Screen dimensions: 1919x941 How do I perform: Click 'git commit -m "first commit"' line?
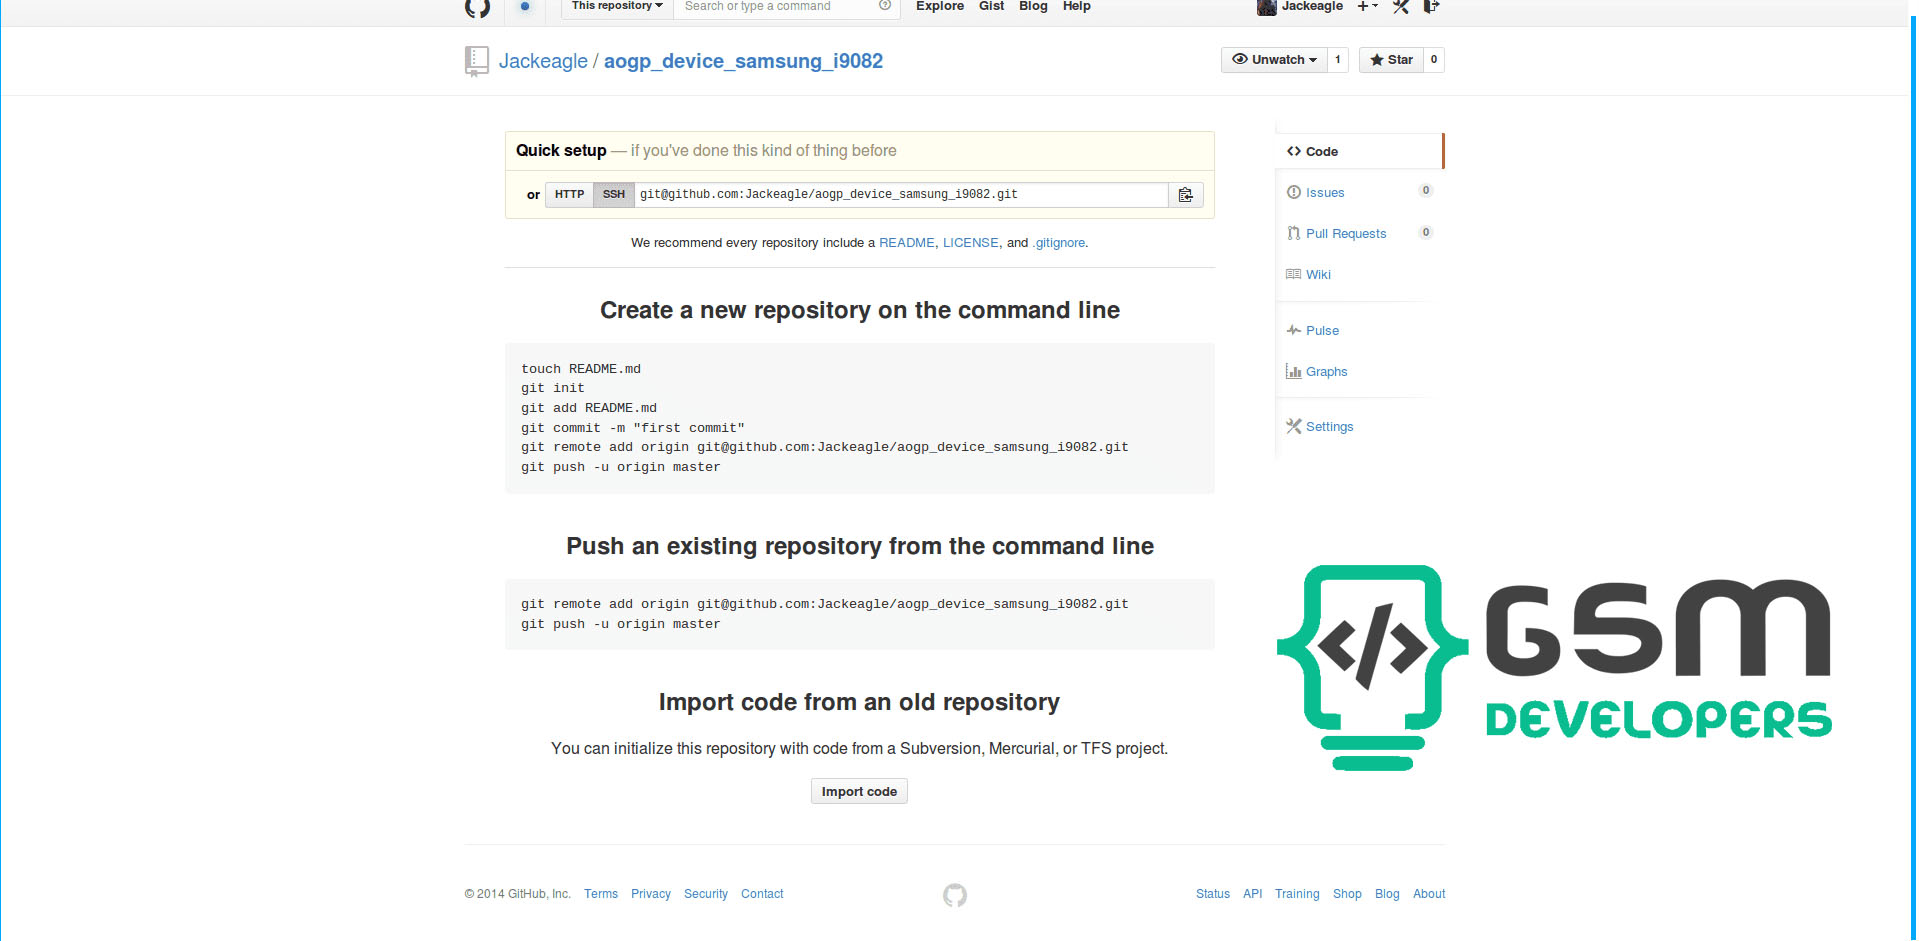pos(633,428)
